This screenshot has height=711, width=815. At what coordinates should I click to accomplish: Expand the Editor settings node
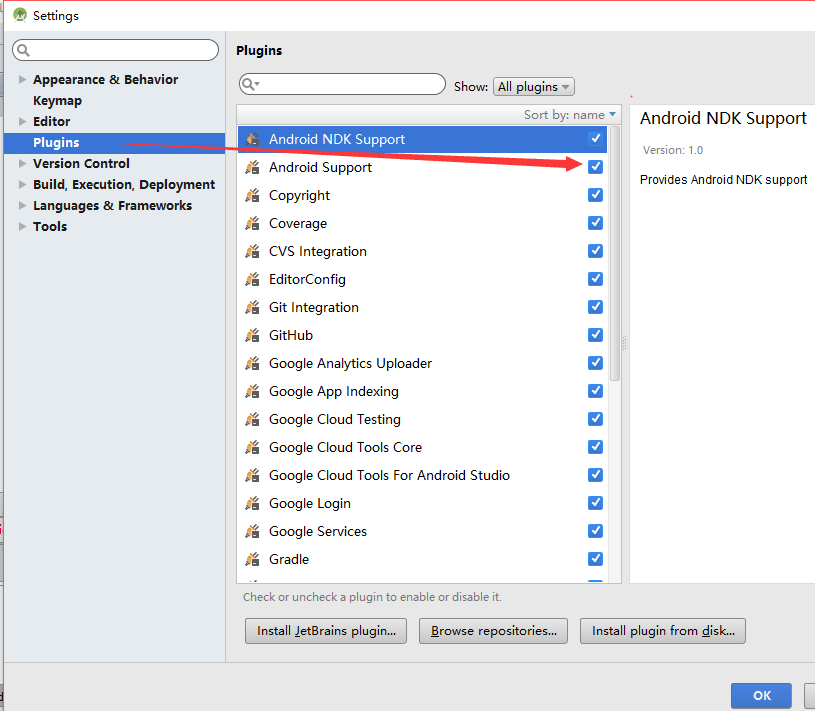[x=22, y=122]
